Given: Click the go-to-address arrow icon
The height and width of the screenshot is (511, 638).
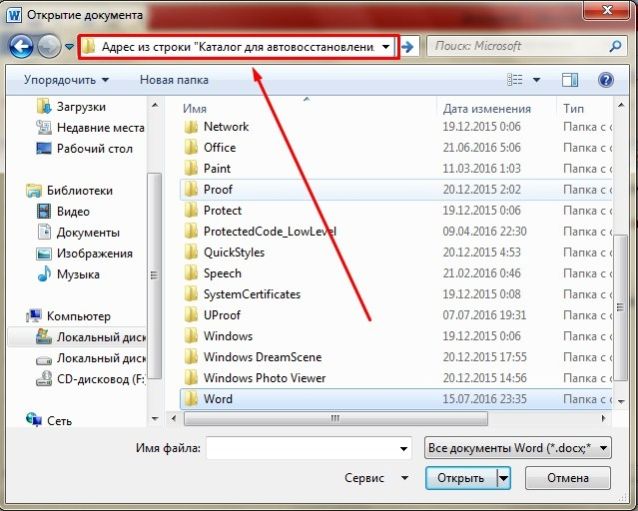Looking at the screenshot, I should pyautogui.click(x=409, y=46).
